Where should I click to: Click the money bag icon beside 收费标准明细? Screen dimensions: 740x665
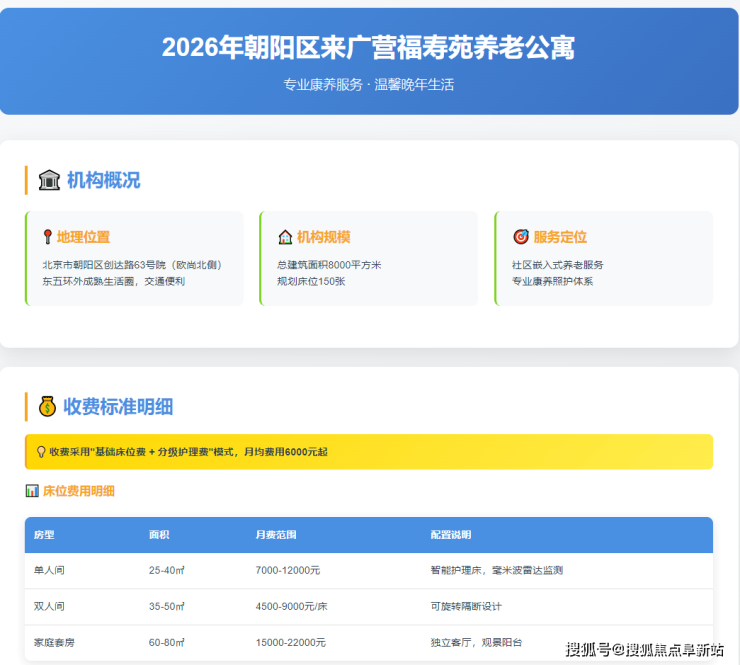tap(47, 406)
